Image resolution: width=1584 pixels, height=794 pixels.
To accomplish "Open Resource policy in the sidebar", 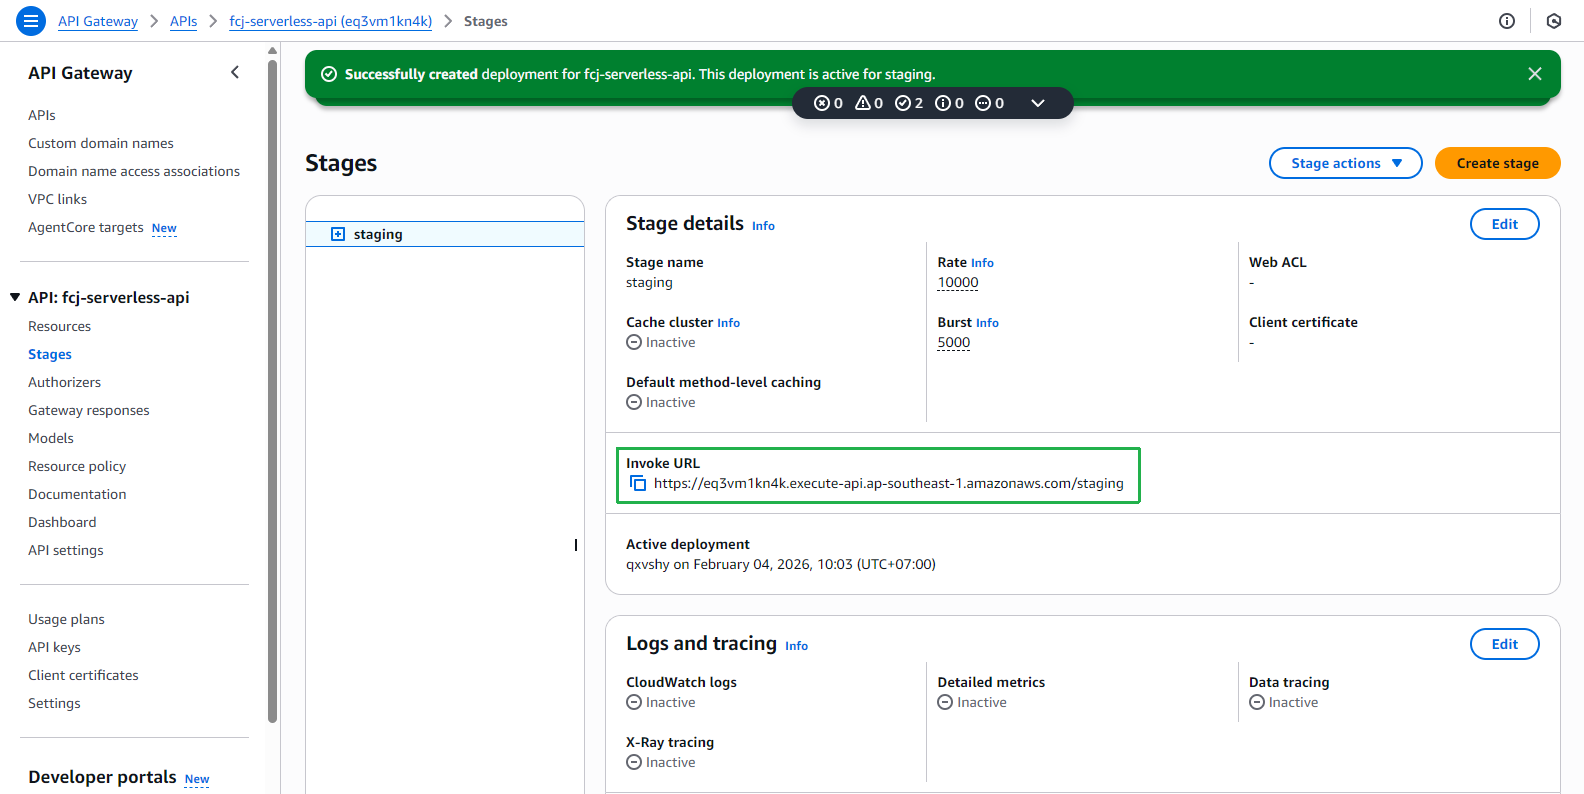I will click(77, 466).
